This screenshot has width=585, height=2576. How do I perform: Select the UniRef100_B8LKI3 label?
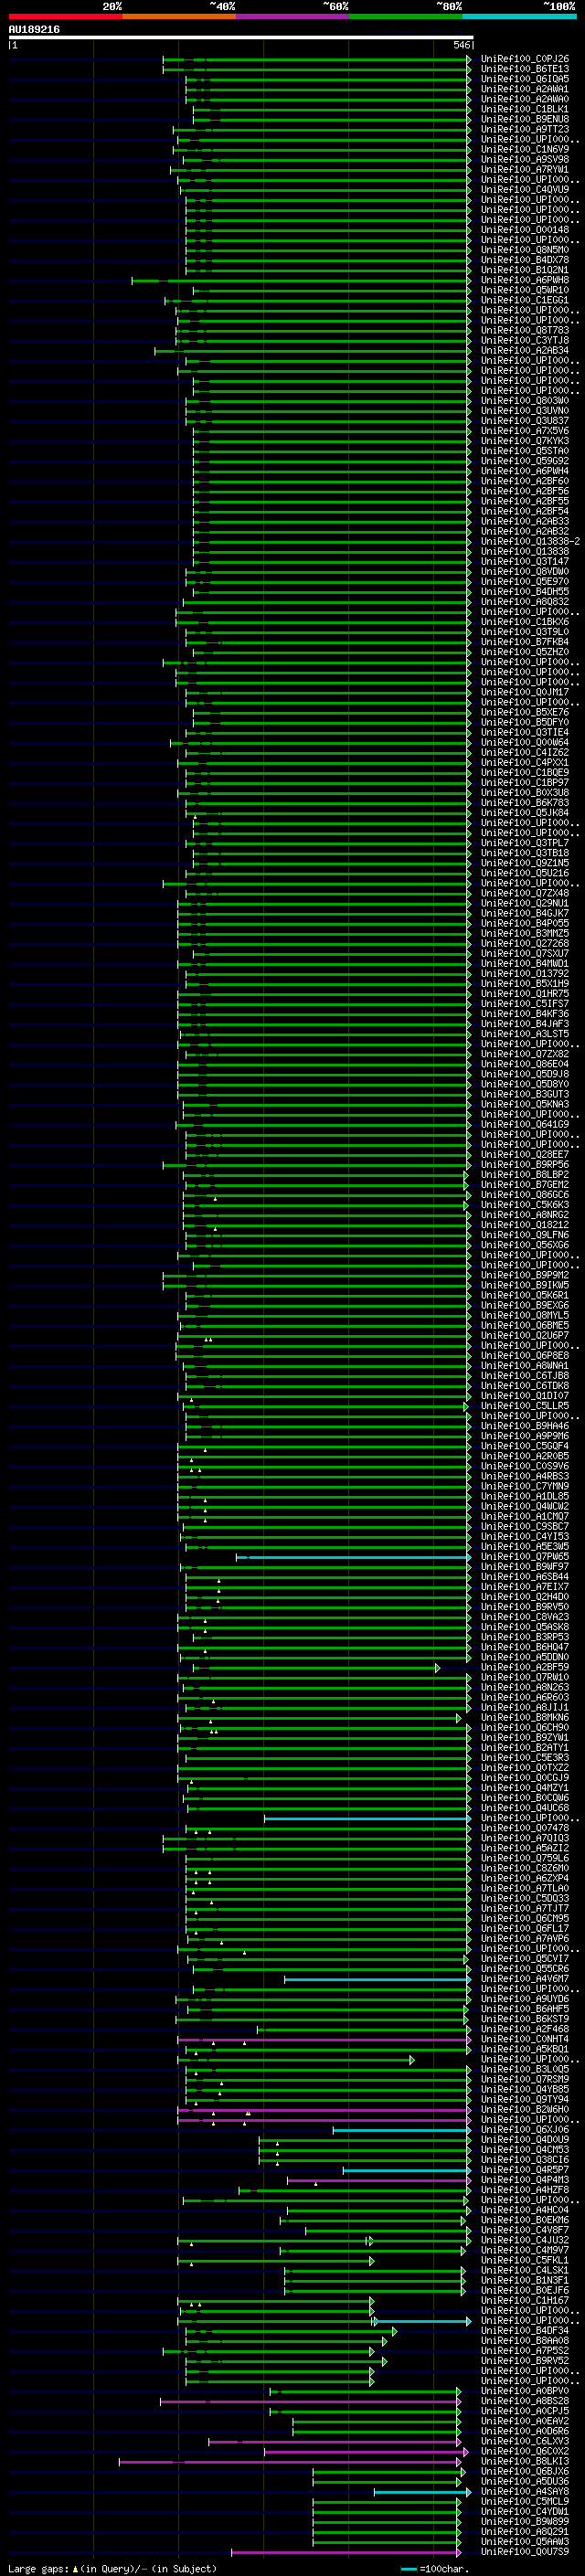[525, 2462]
